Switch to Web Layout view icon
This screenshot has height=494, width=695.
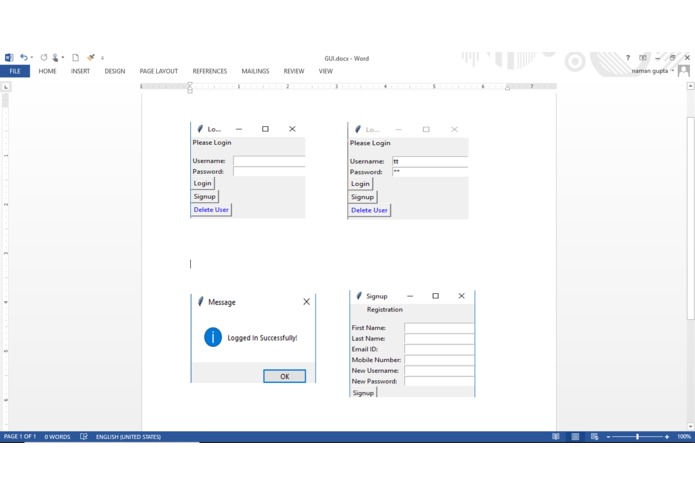point(595,437)
